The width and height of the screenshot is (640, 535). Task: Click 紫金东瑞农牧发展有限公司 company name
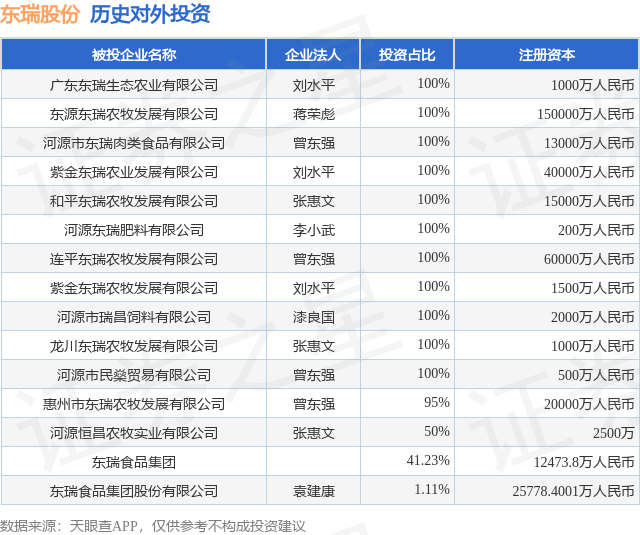pos(134,288)
